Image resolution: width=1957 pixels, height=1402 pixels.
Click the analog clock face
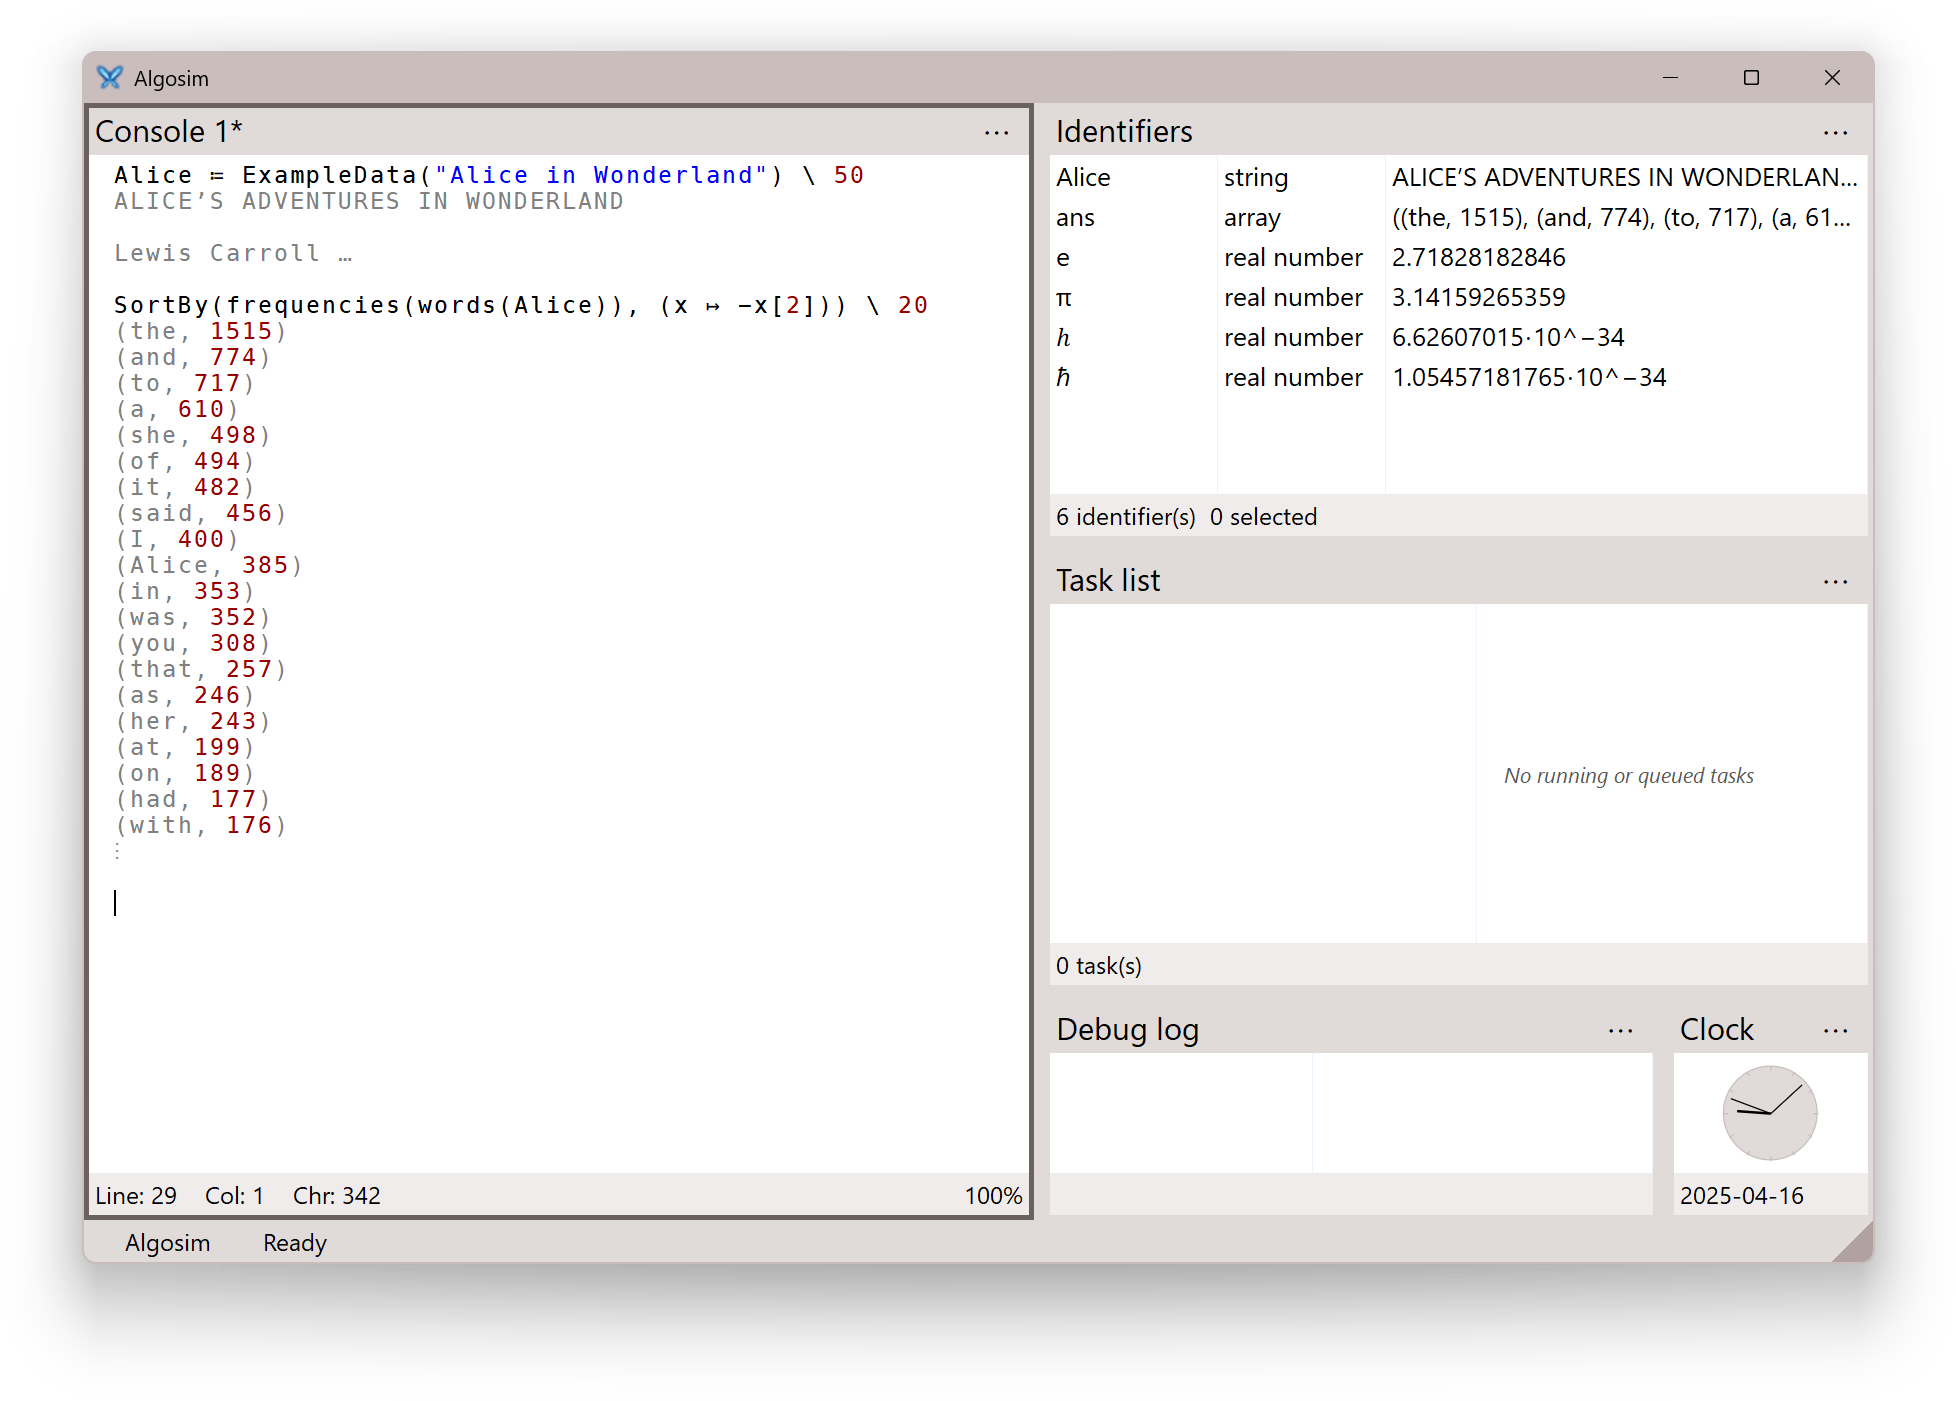[1769, 1113]
